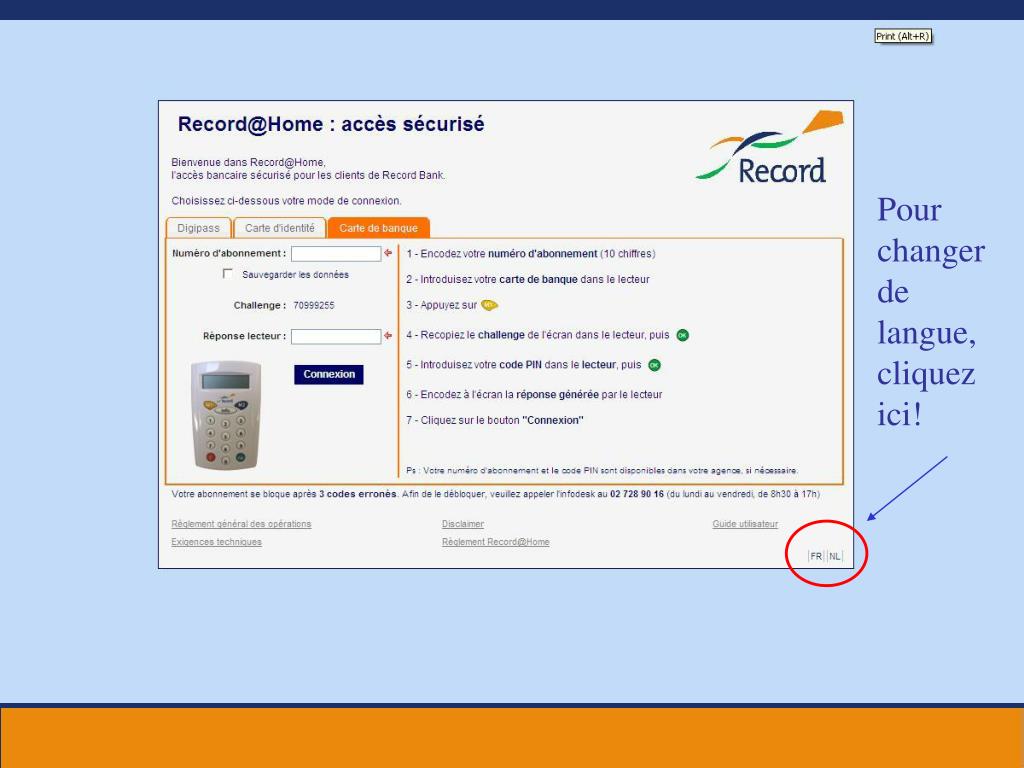Open the Guide utilisateur link
1024x768 pixels.
pyautogui.click(x=745, y=524)
